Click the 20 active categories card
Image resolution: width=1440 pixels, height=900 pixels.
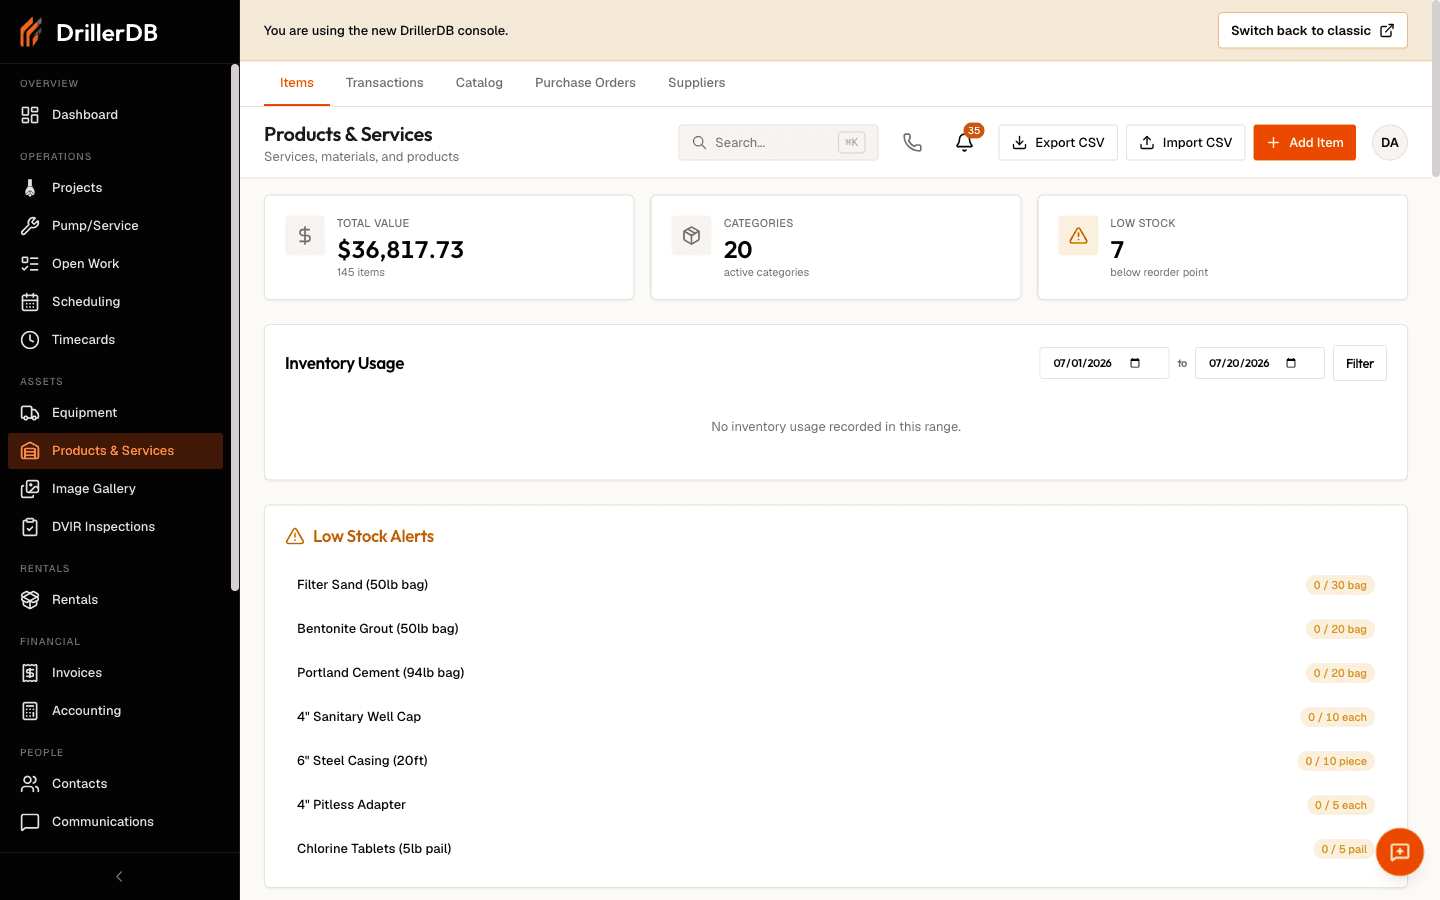[x=836, y=247]
